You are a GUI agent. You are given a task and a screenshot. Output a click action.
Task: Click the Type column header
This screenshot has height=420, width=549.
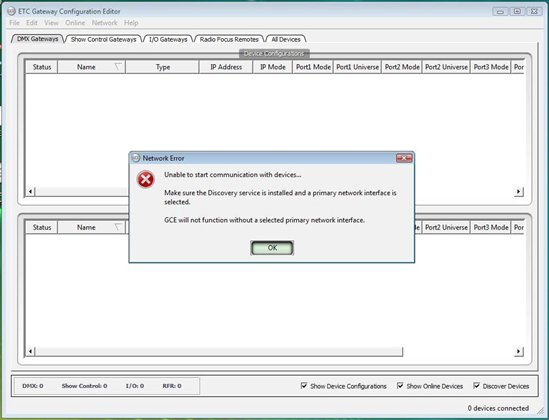point(162,67)
